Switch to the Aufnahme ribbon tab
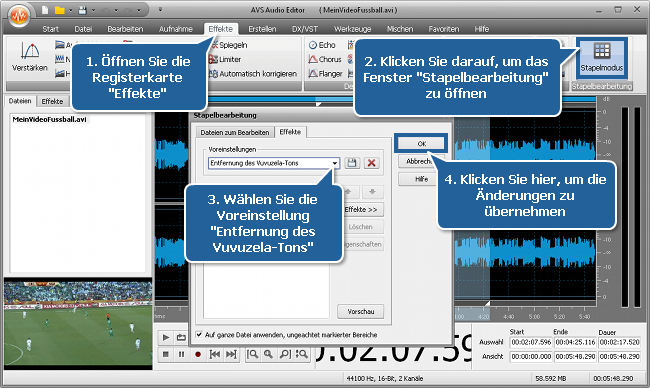Image resolution: width=650 pixels, height=388 pixels. (176, 29)
